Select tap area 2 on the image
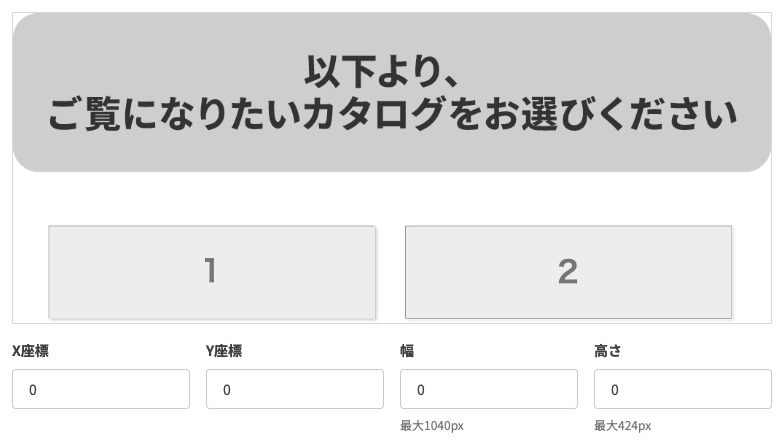Viewport: 784px width, 448px height. [568, 272]
